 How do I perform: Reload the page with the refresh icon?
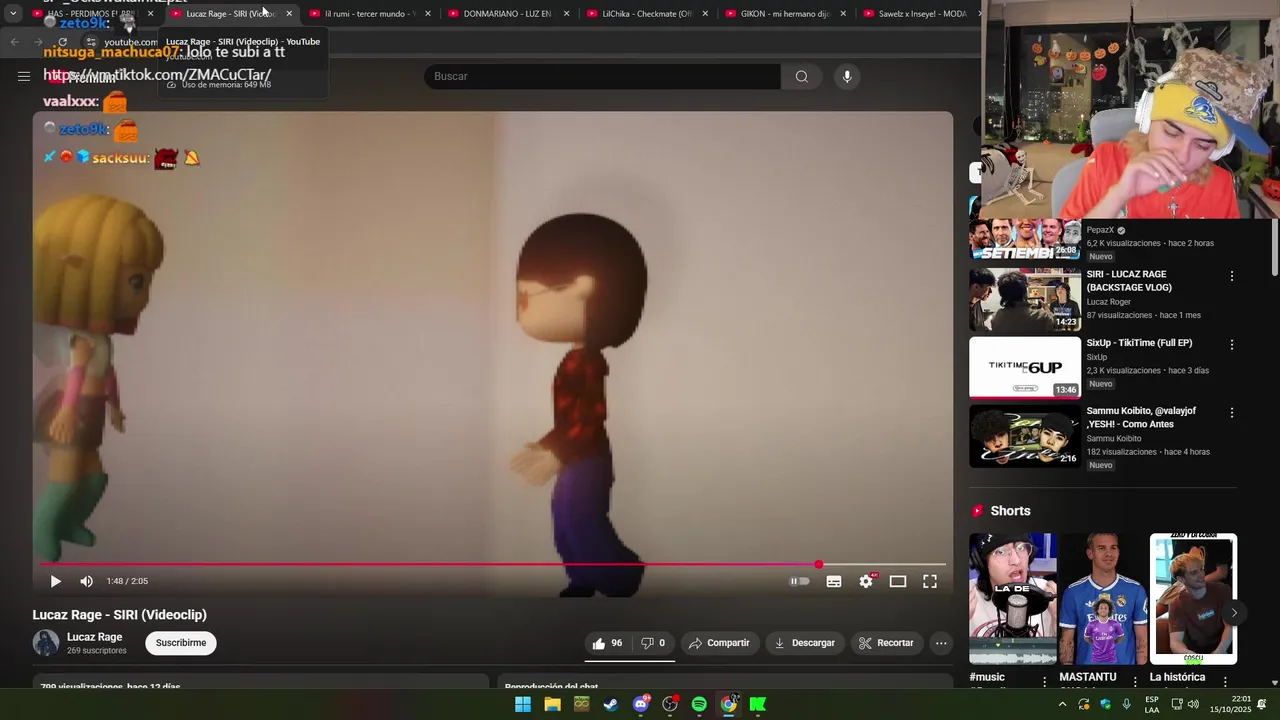coord(63,42)
